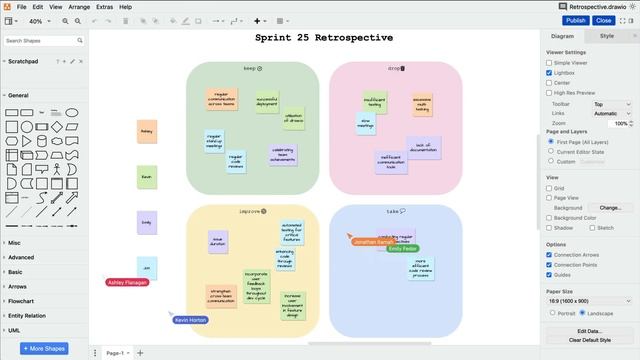Image resolution: width=640 pixels, height=360 pixels.
Task: Toggle the Connection Arrows checkbox
Action: tap(549, 255)
